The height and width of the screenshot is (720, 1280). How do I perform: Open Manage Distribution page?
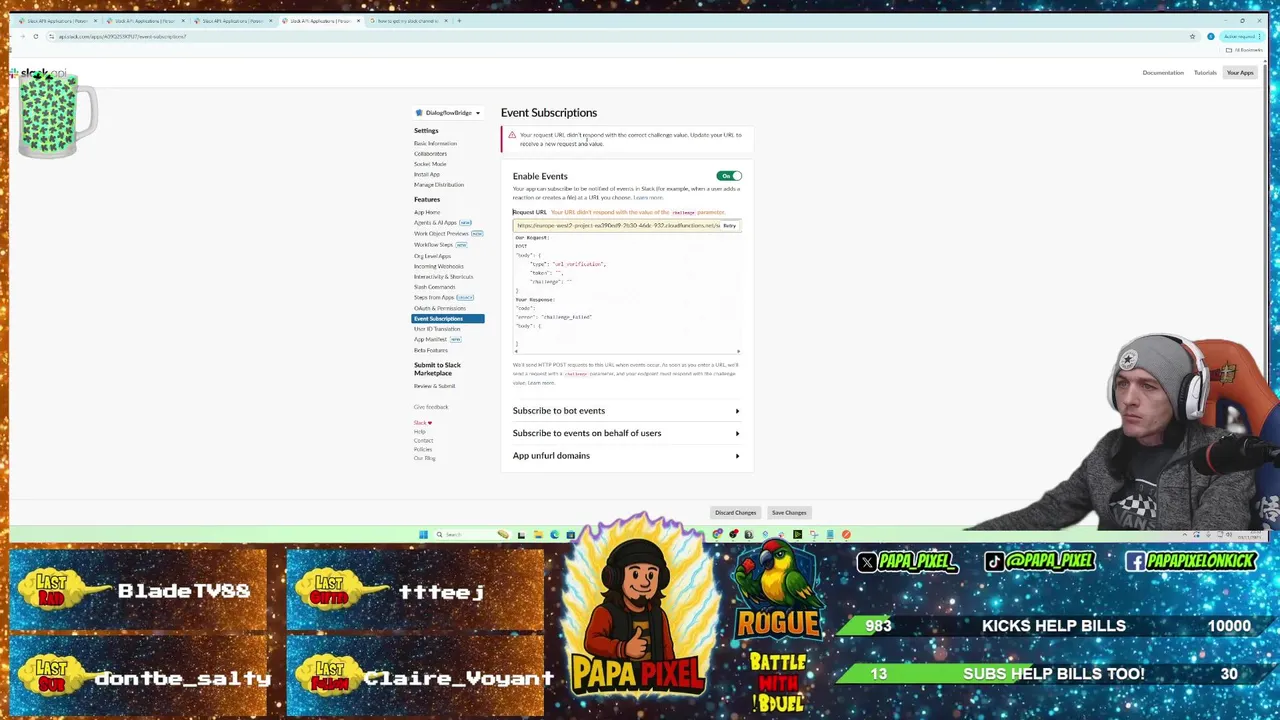click(439, 185)
